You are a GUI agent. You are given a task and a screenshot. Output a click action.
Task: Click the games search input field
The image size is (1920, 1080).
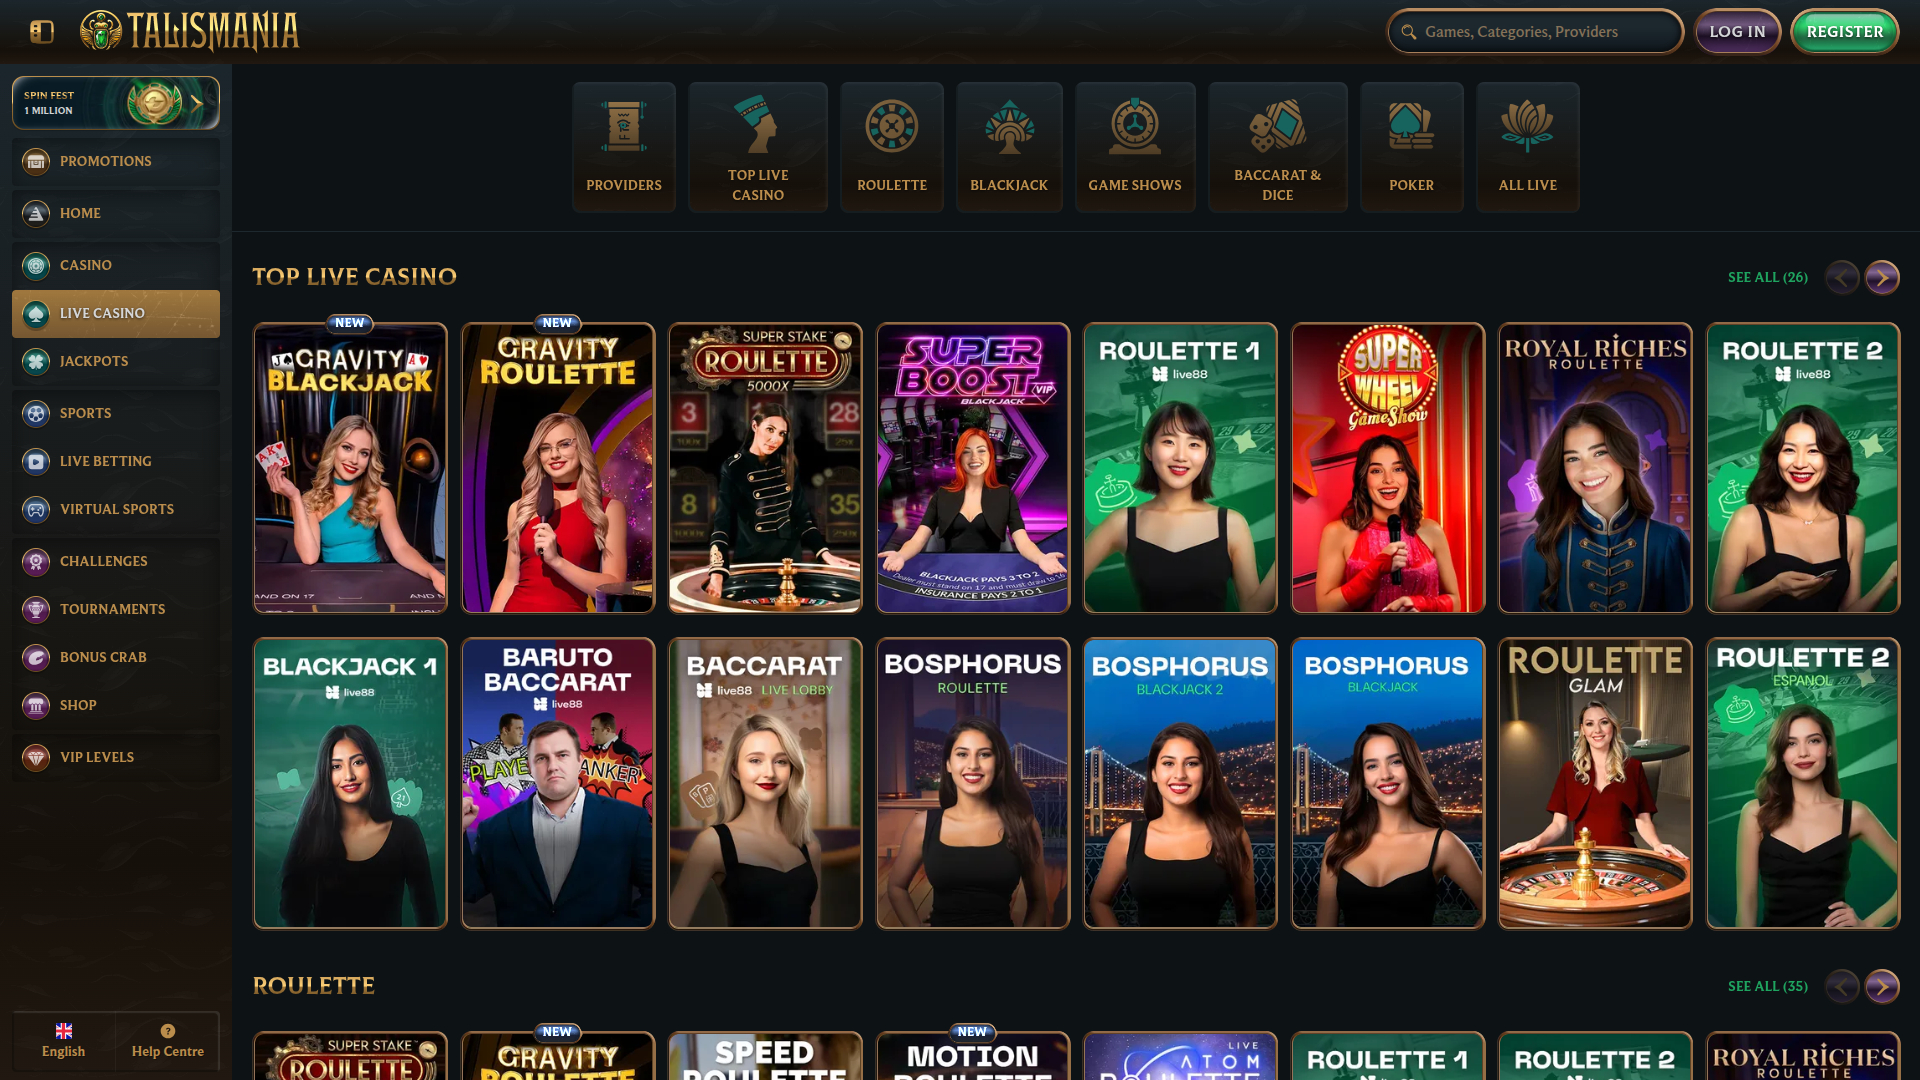pos(1545,32)
